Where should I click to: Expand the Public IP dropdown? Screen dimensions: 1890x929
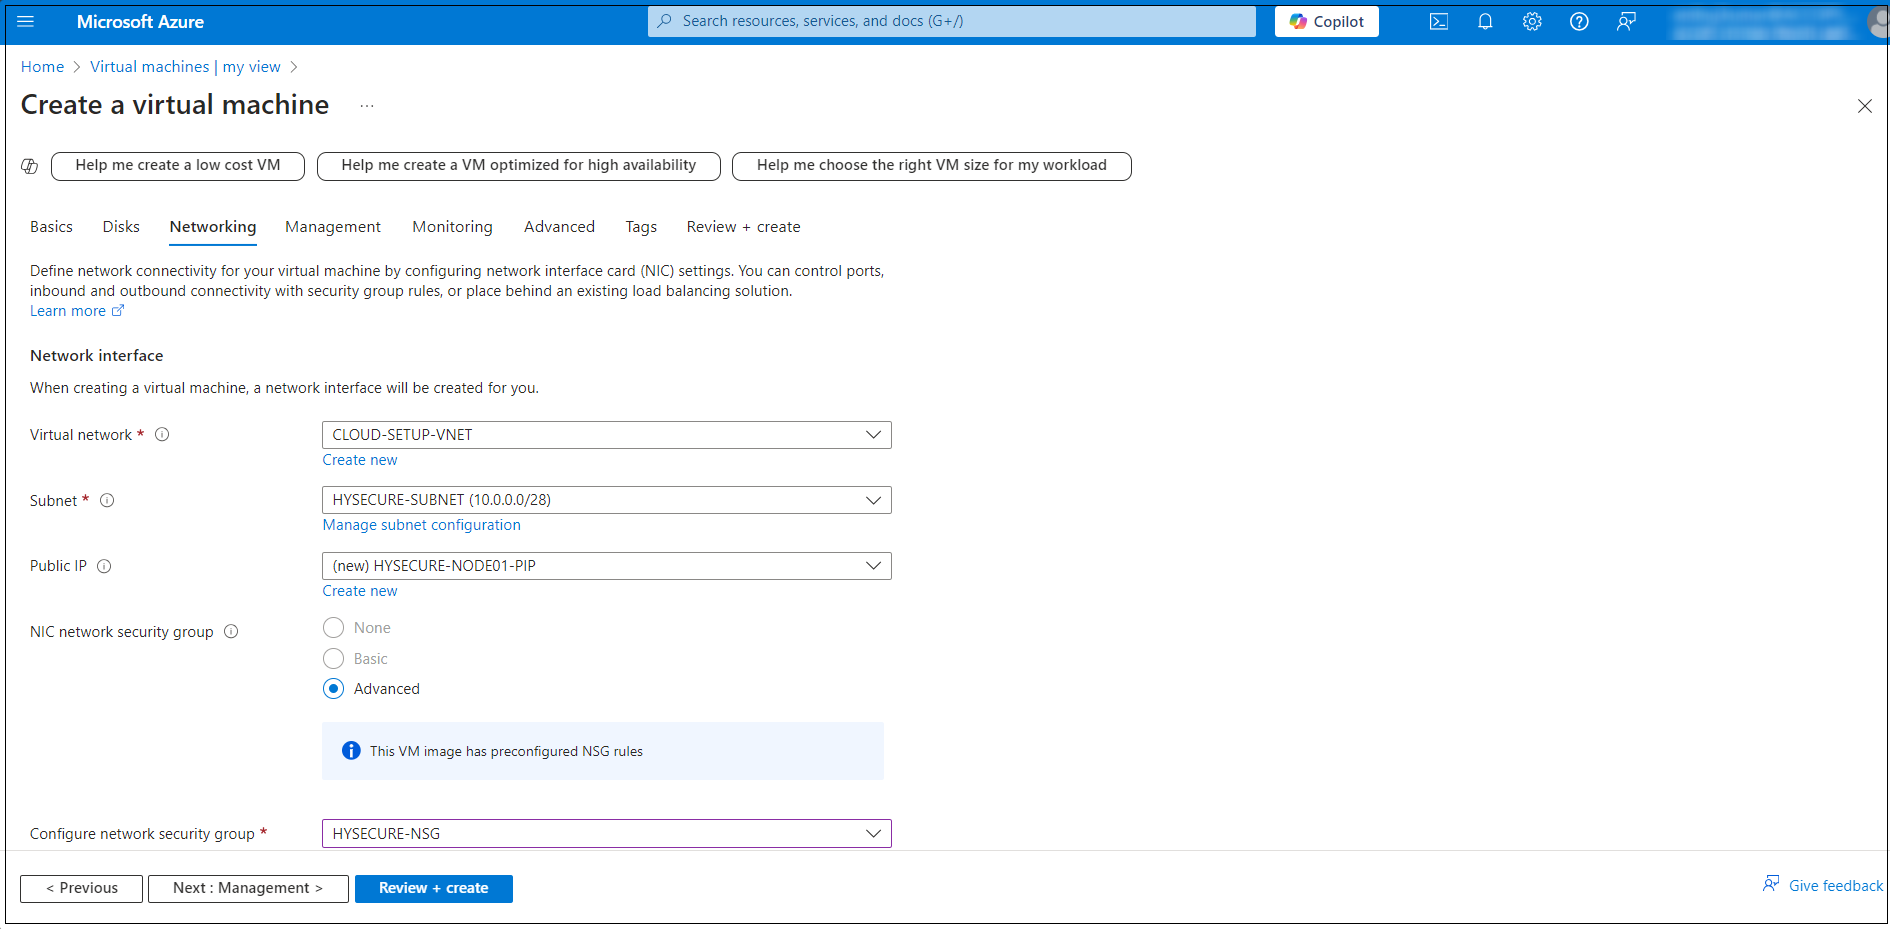pos(606,566)
